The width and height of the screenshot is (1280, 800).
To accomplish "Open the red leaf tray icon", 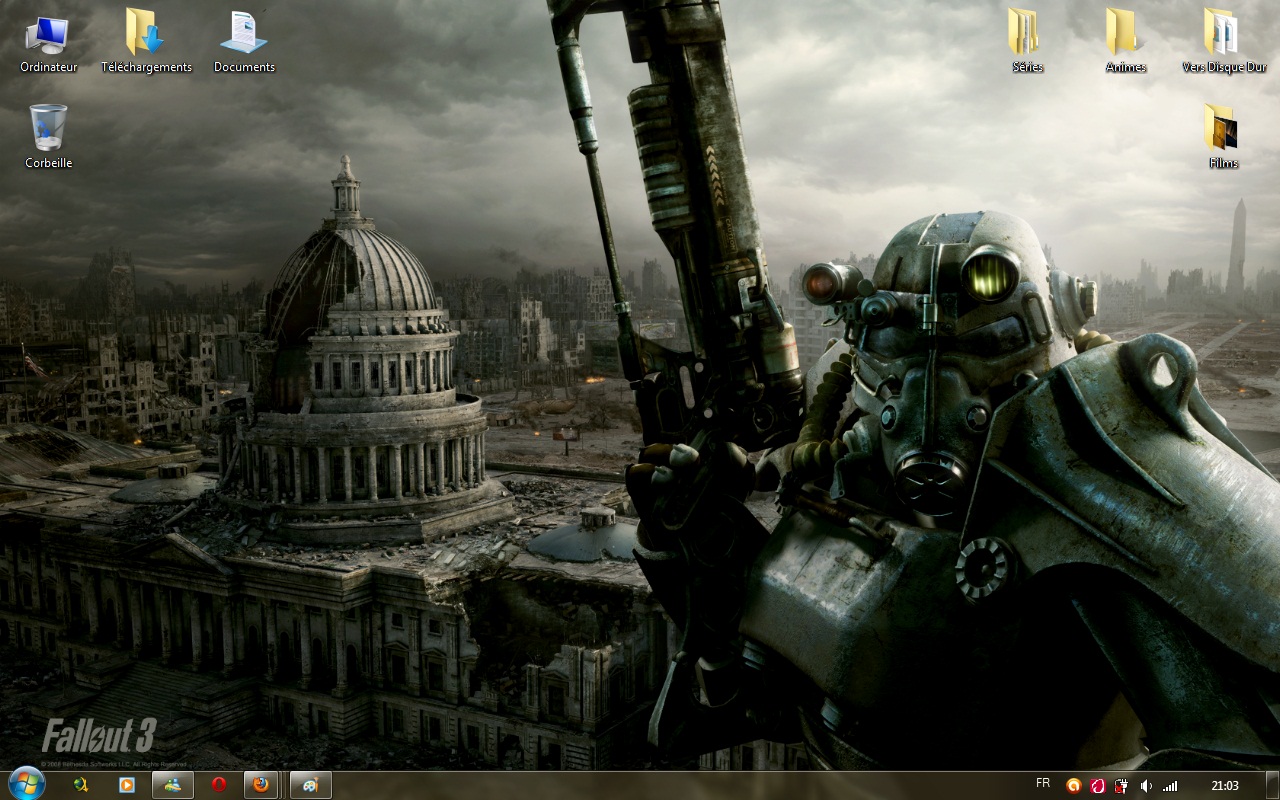I will 1098,786.
